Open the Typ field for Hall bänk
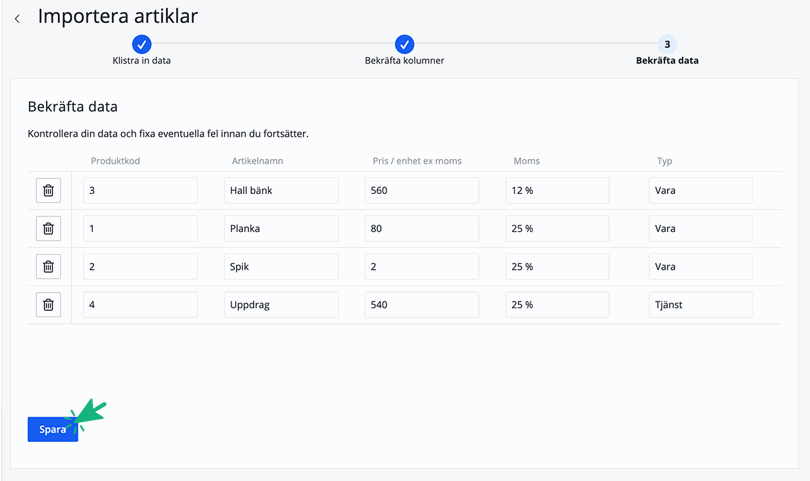 [700, 191]
